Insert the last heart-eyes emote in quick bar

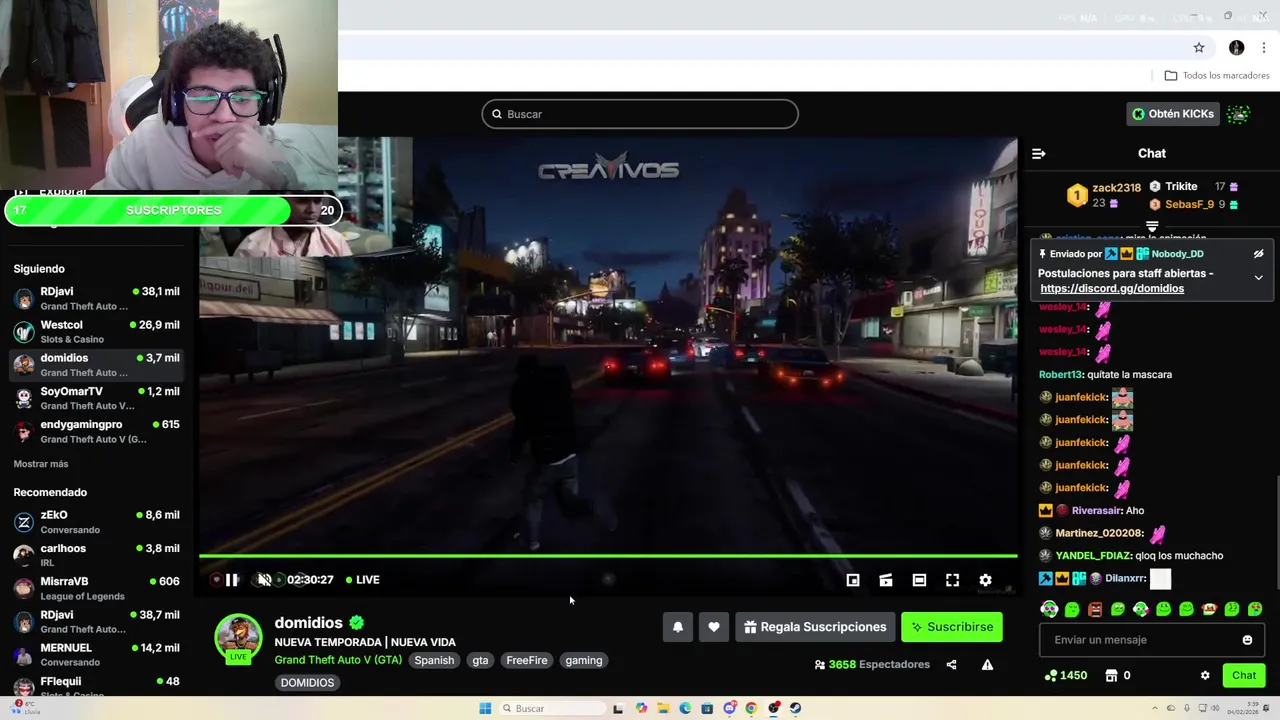pos(1255,609)
